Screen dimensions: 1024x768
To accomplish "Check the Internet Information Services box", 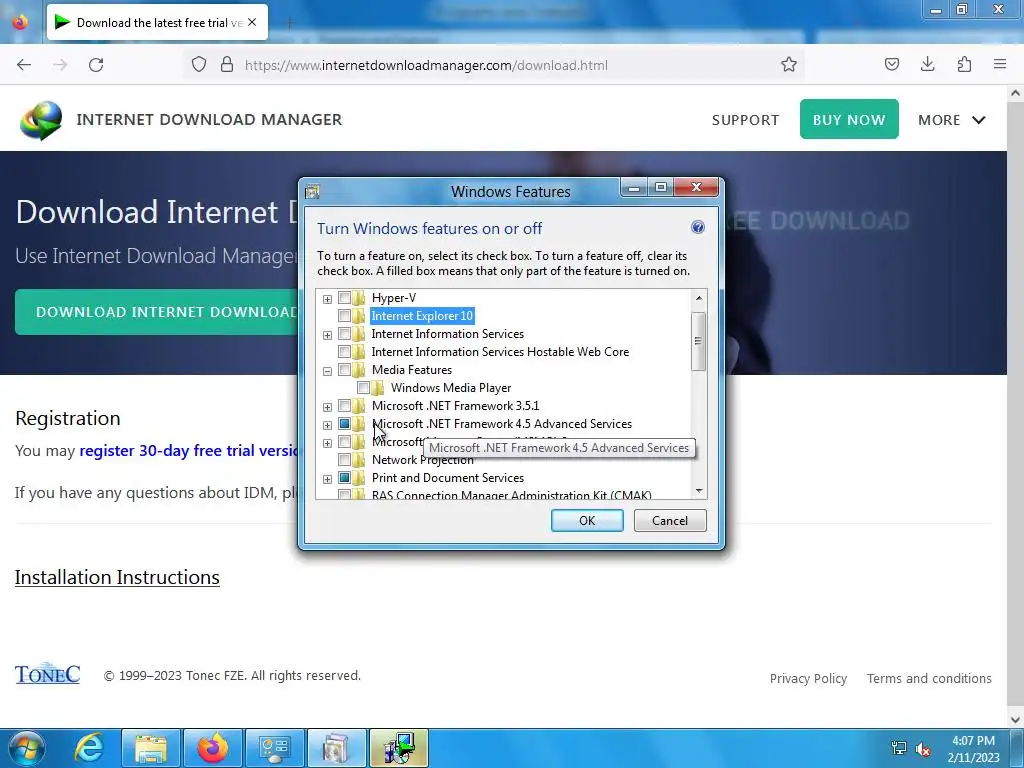I will click(344, 334).
